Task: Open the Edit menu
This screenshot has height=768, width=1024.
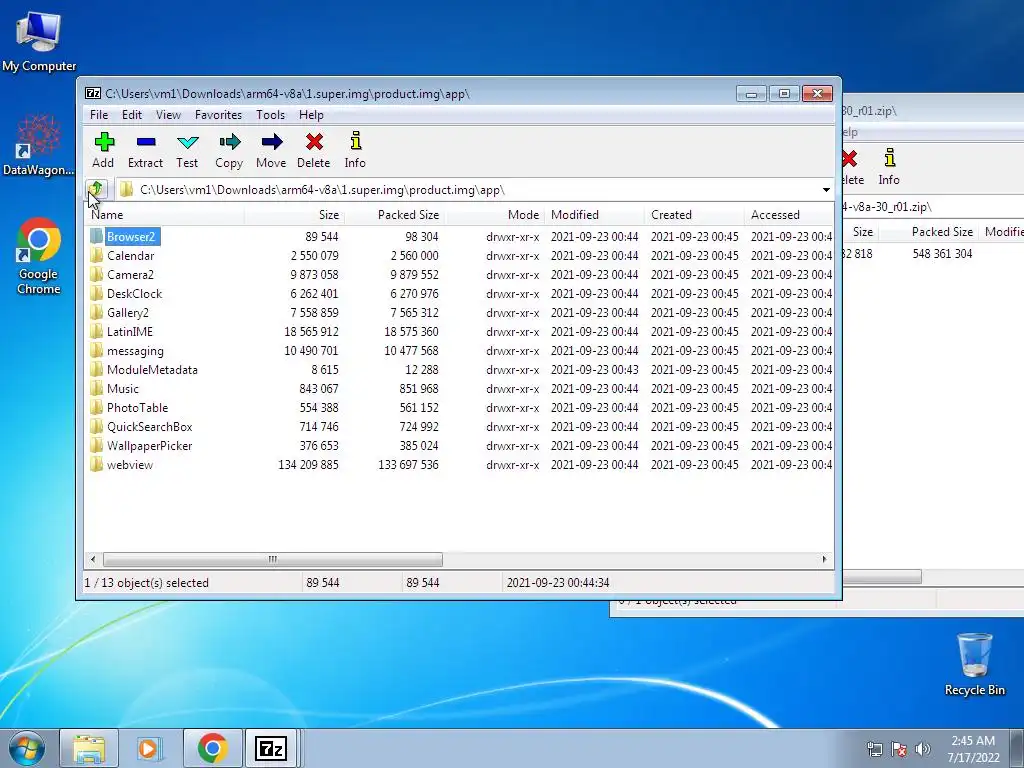Action: coord(132,115)
